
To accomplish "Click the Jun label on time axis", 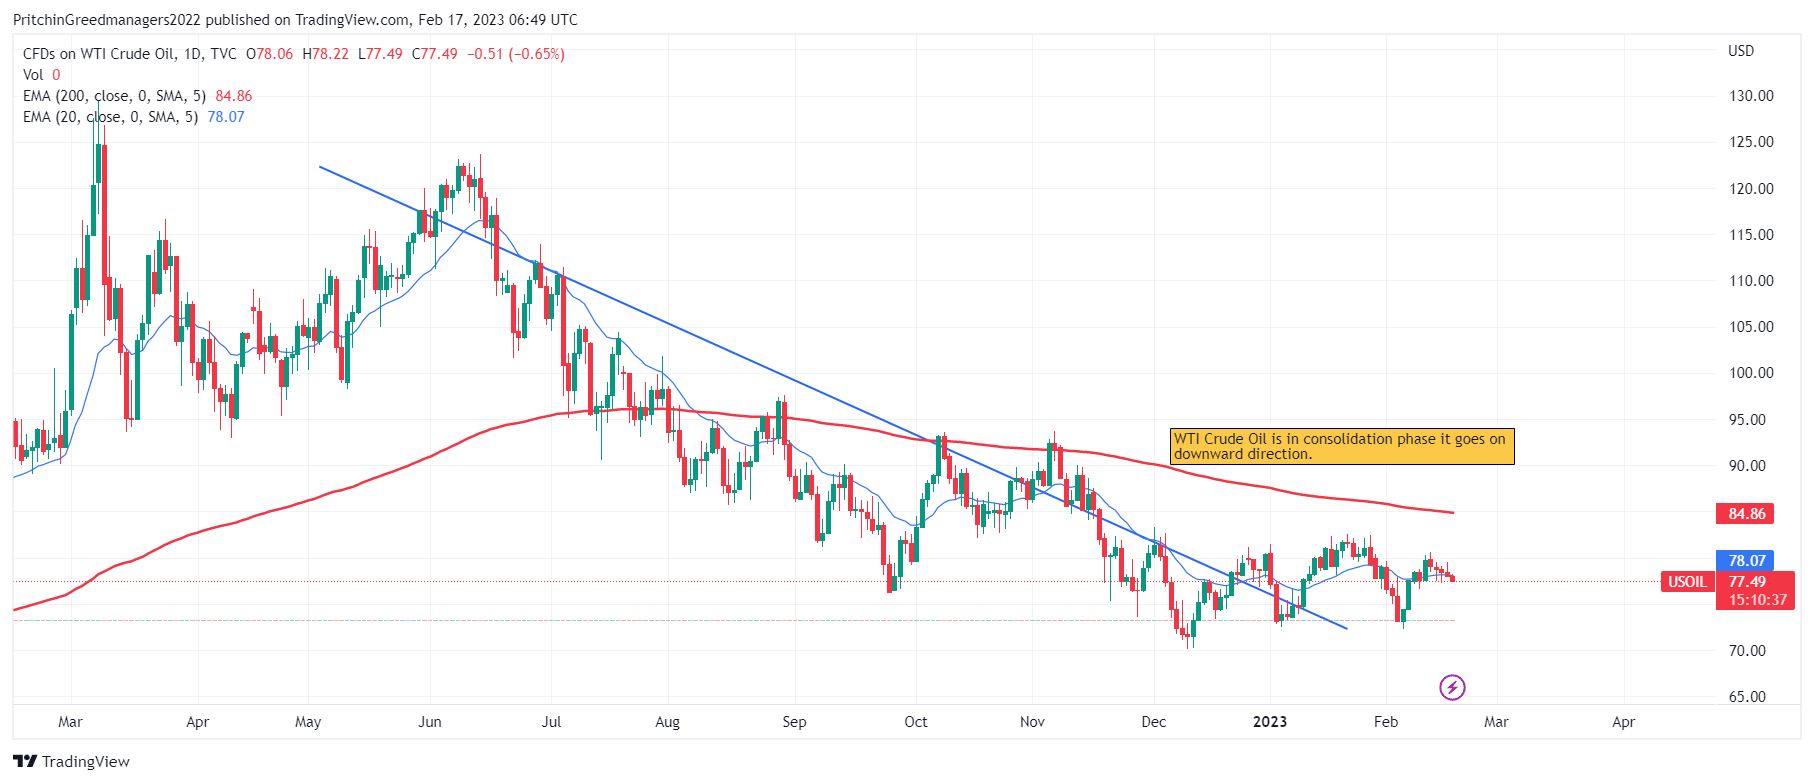I will click(x=430, y=722).
